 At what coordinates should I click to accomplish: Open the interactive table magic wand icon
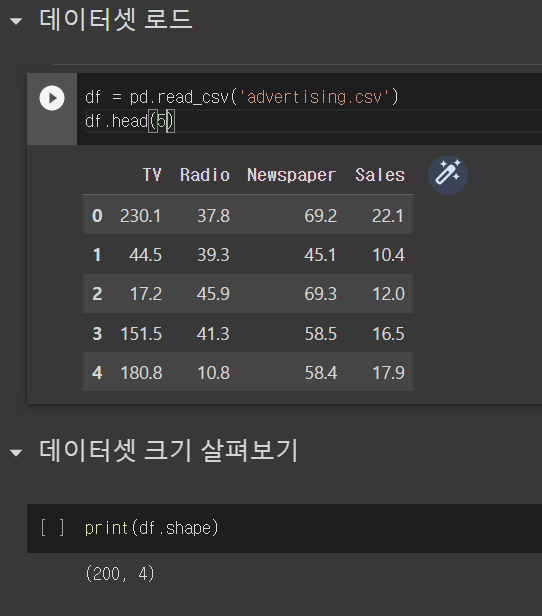click(x=448, y=175)
